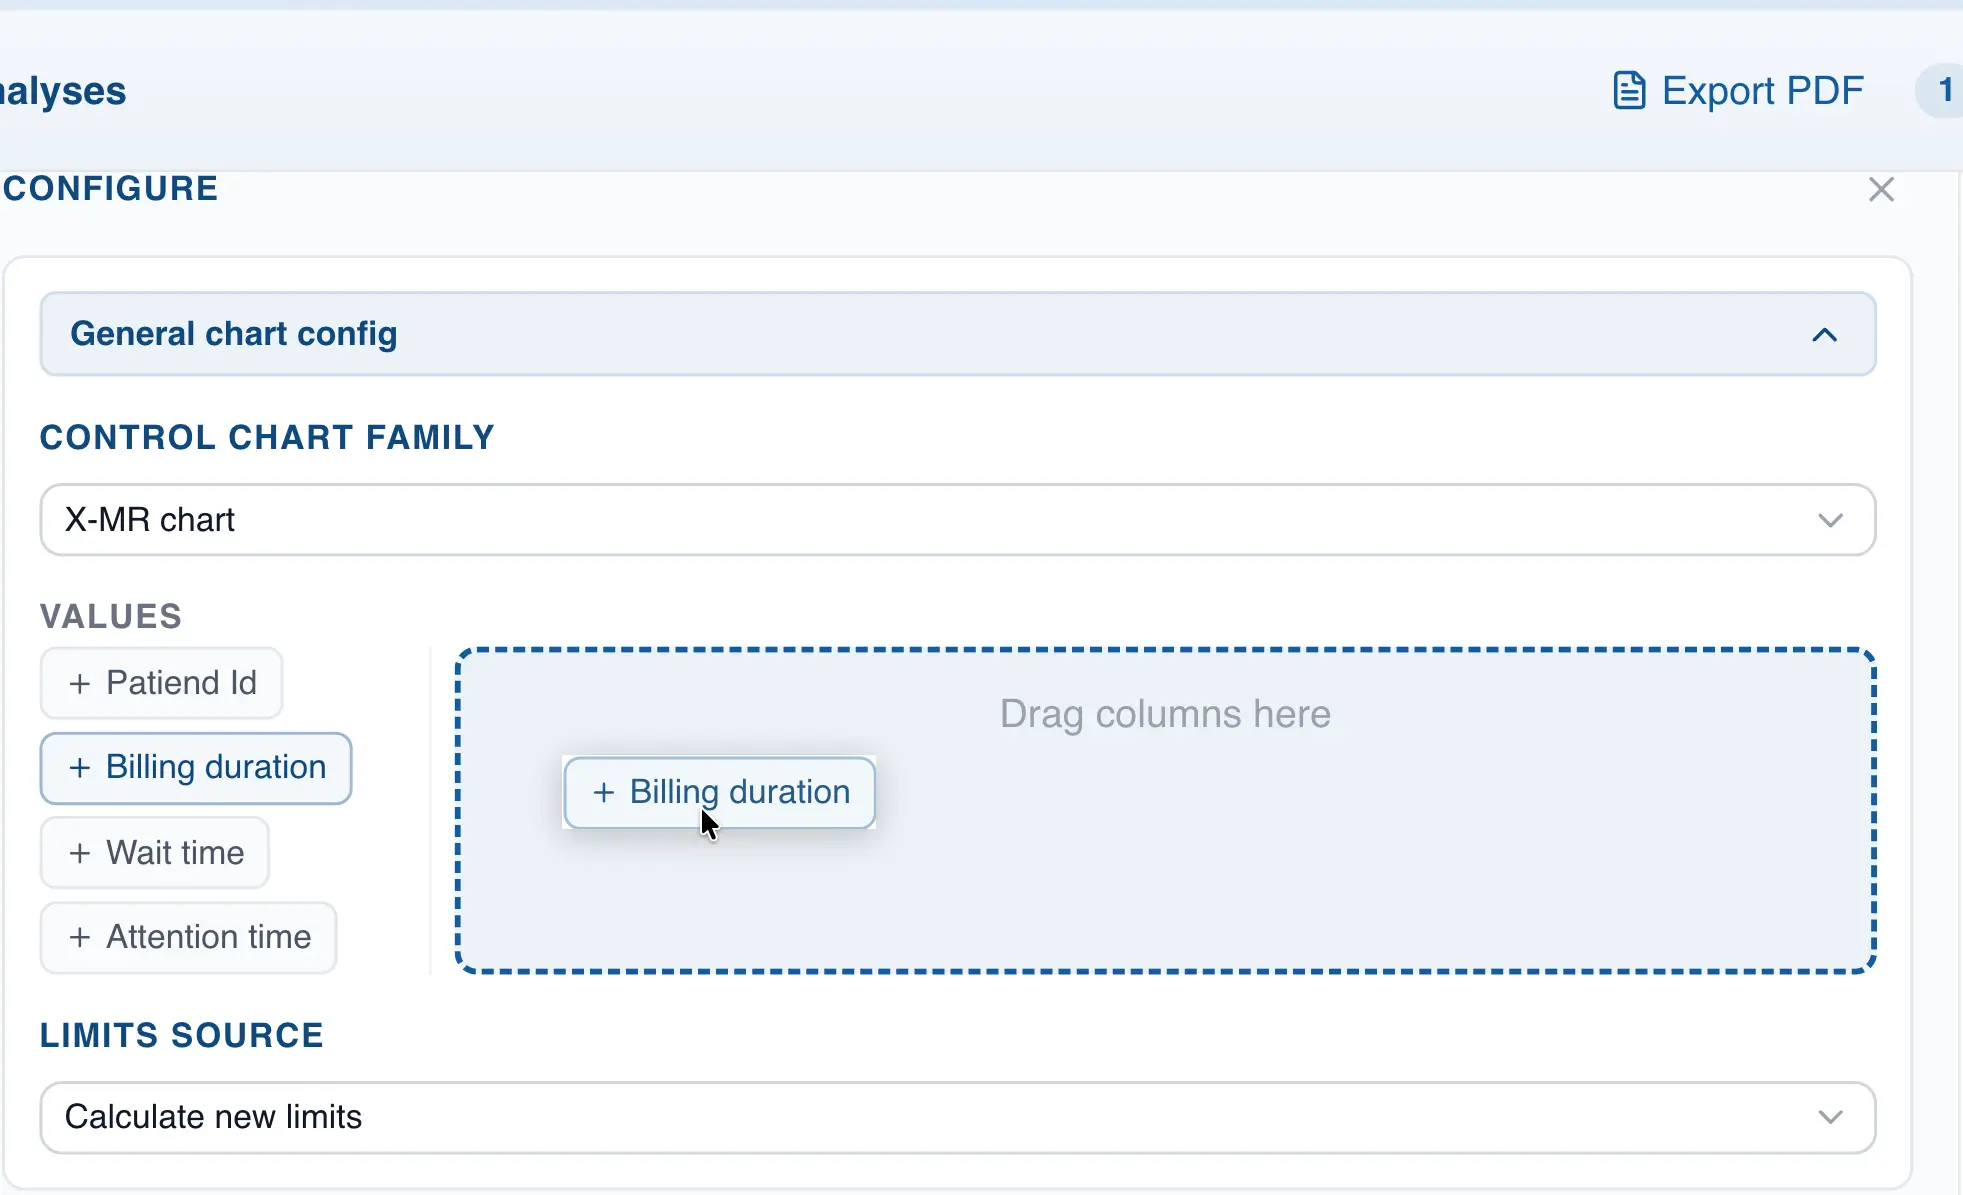Select the Patiend Id value chip

point(161,683)
